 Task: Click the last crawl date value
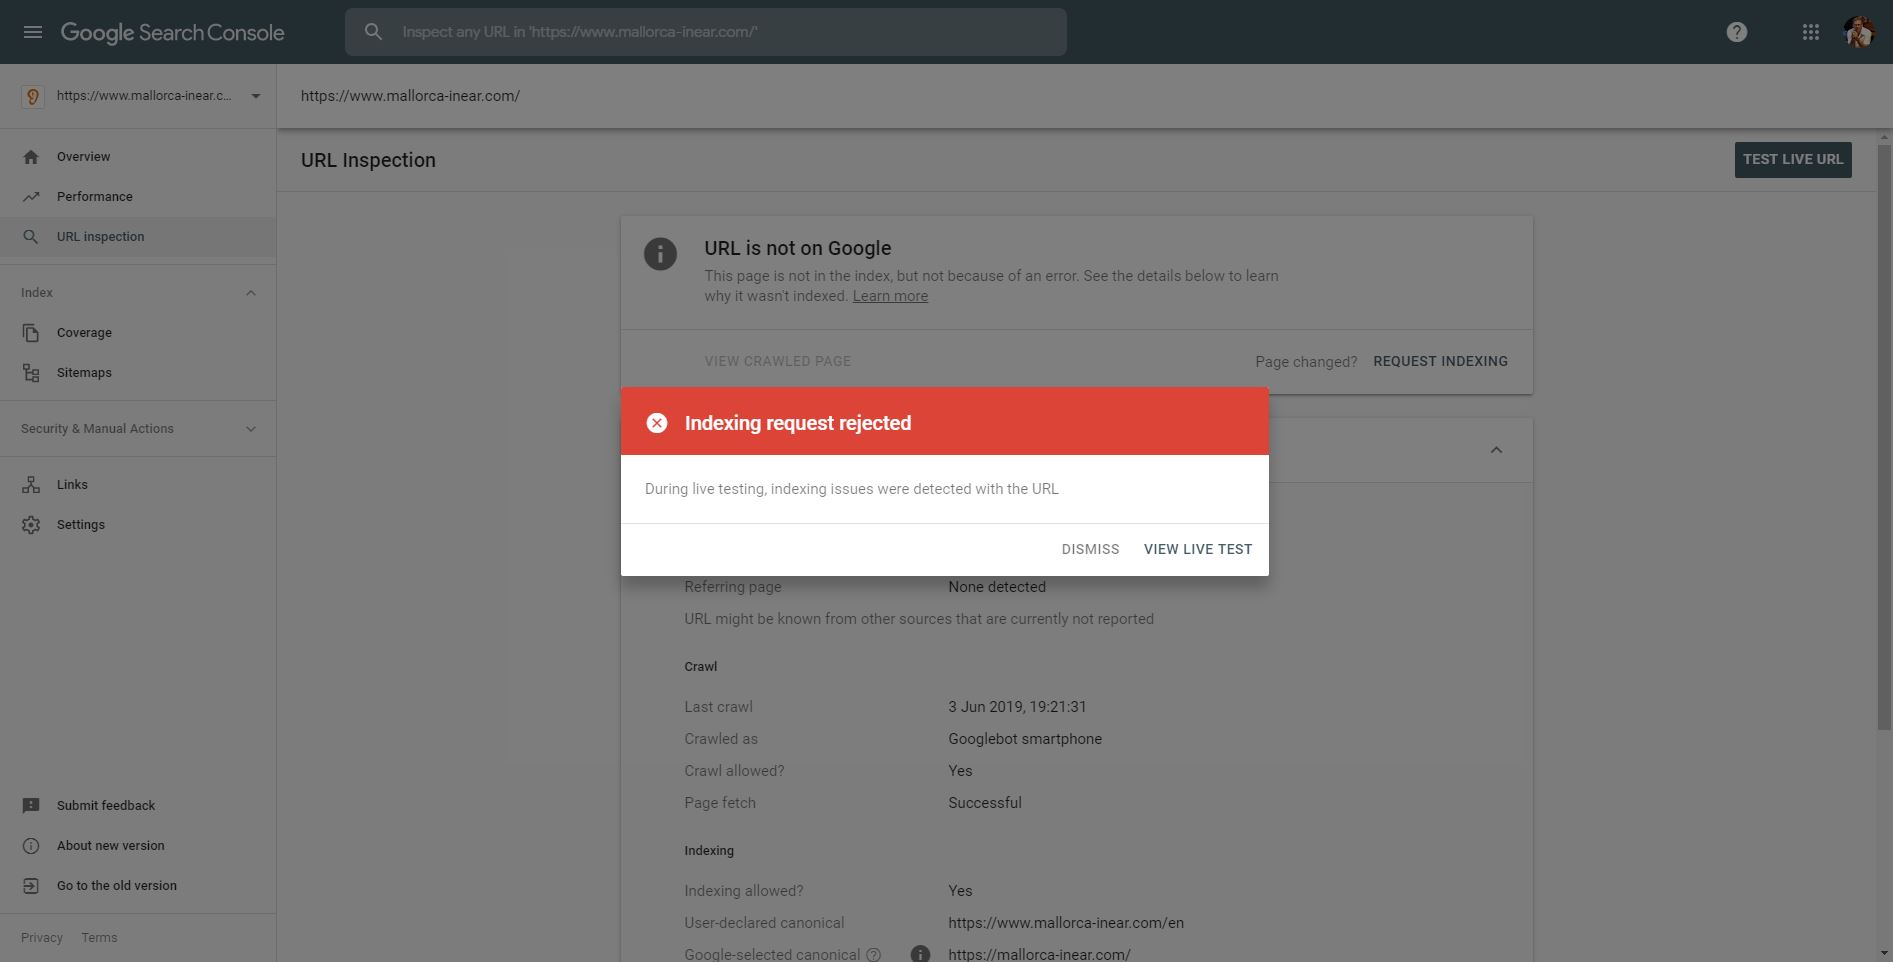click(1017, 707)
